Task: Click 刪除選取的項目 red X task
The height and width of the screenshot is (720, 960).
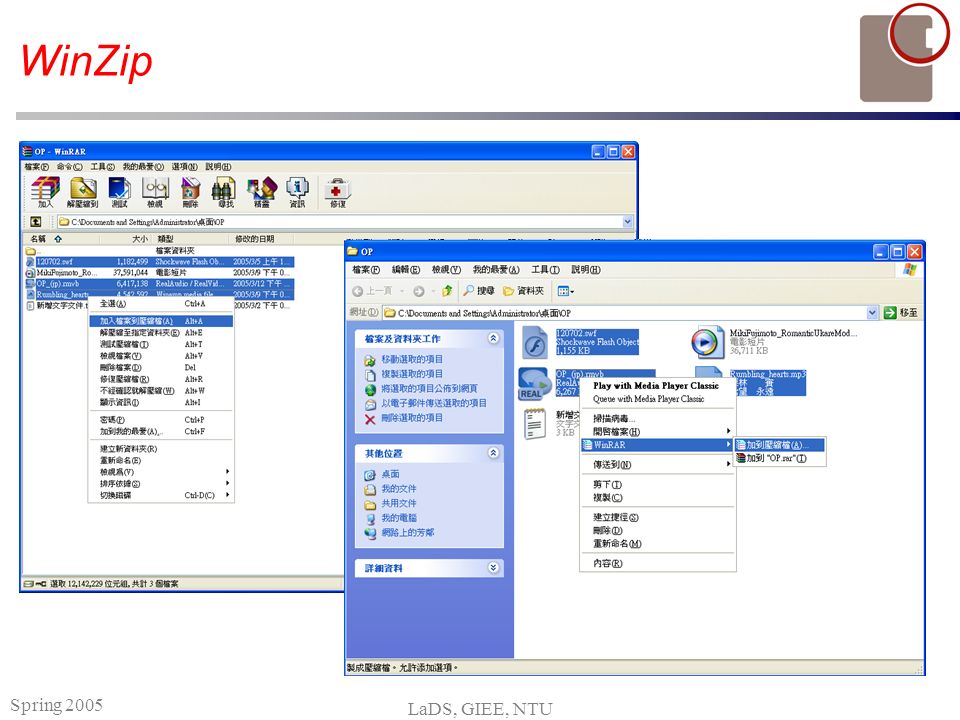Action: point(403,418)
